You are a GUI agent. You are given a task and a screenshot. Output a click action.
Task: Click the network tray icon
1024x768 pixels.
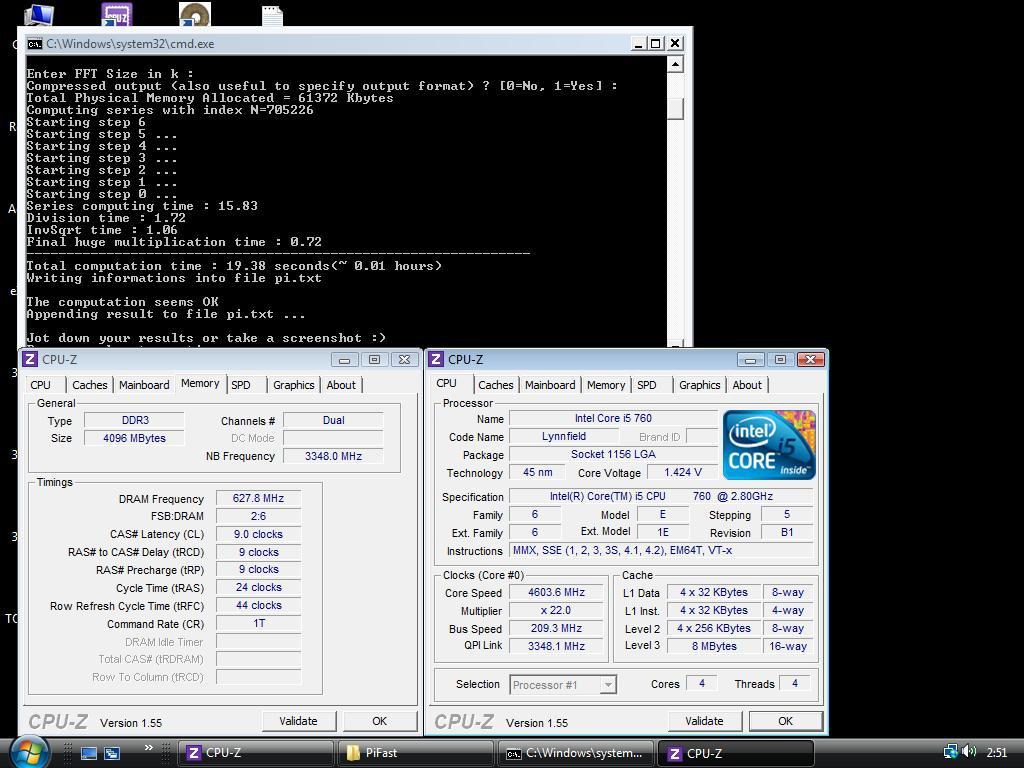[950, 752]
